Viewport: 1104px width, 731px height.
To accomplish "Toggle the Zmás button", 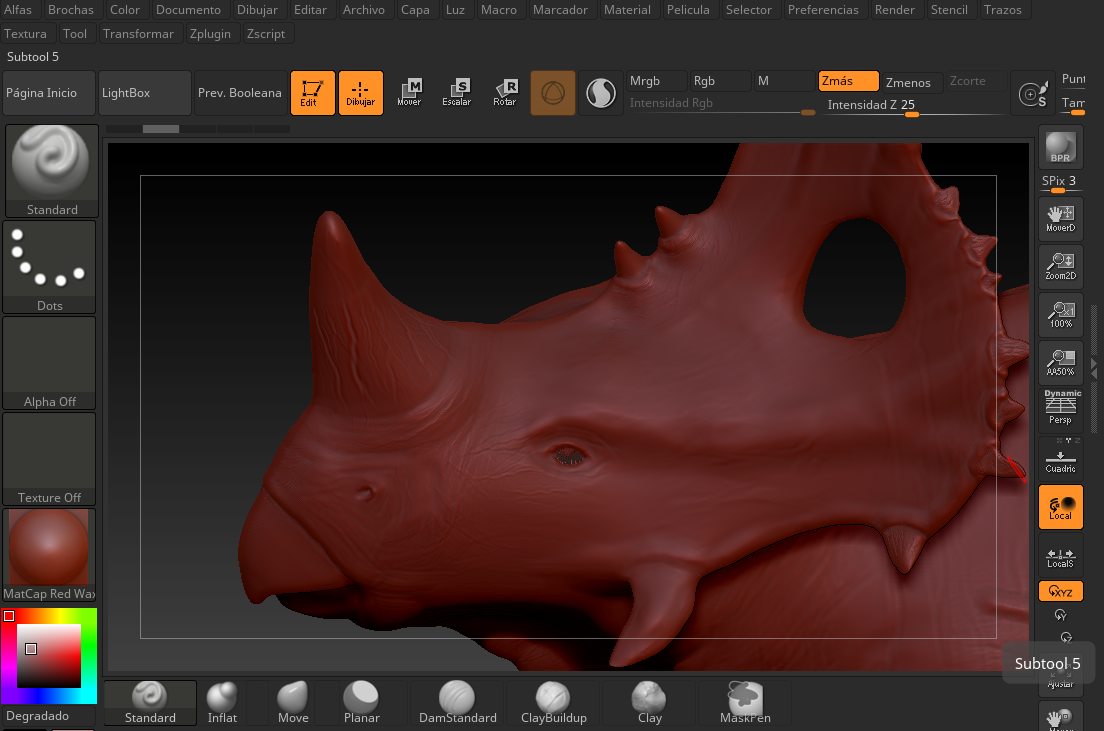I will (x=848, y=81).
